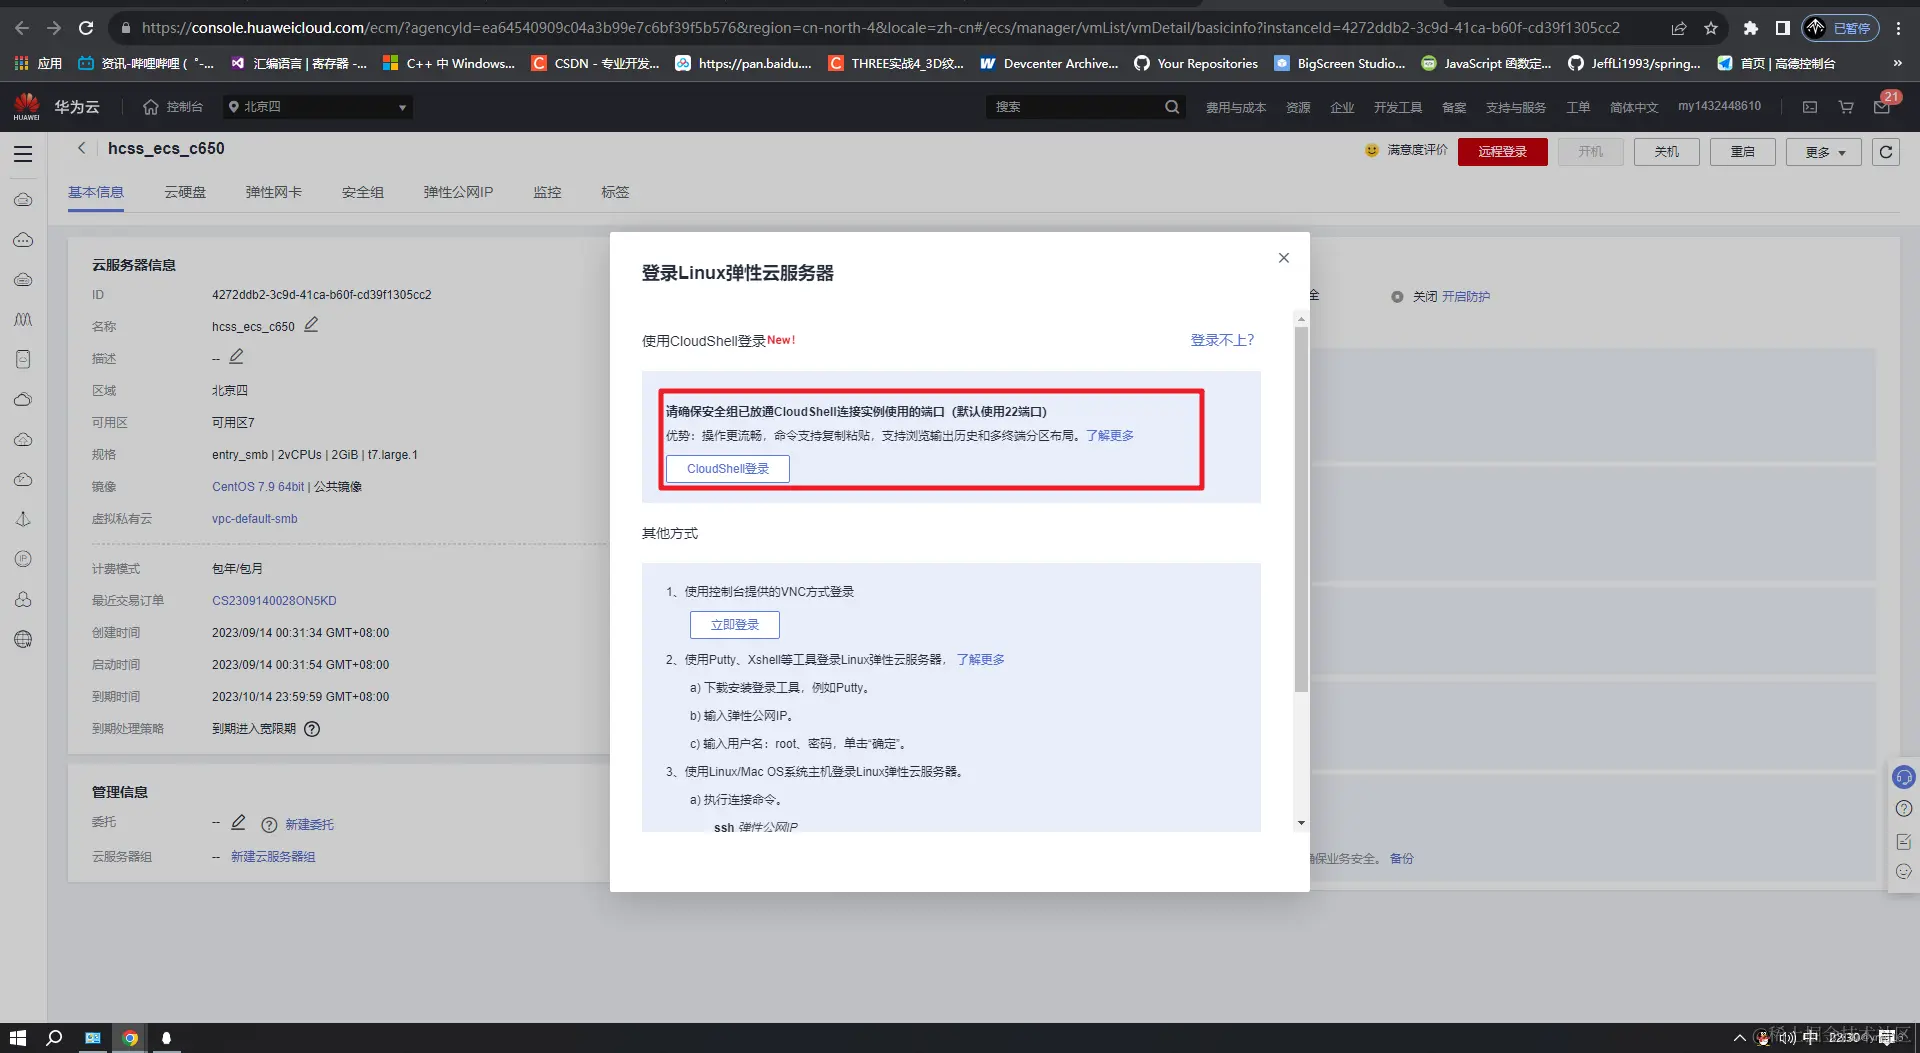Viewport: 1920px width, 1053px height.
Task: Bookmark page with star icon
Action: tap(1711, 28)
